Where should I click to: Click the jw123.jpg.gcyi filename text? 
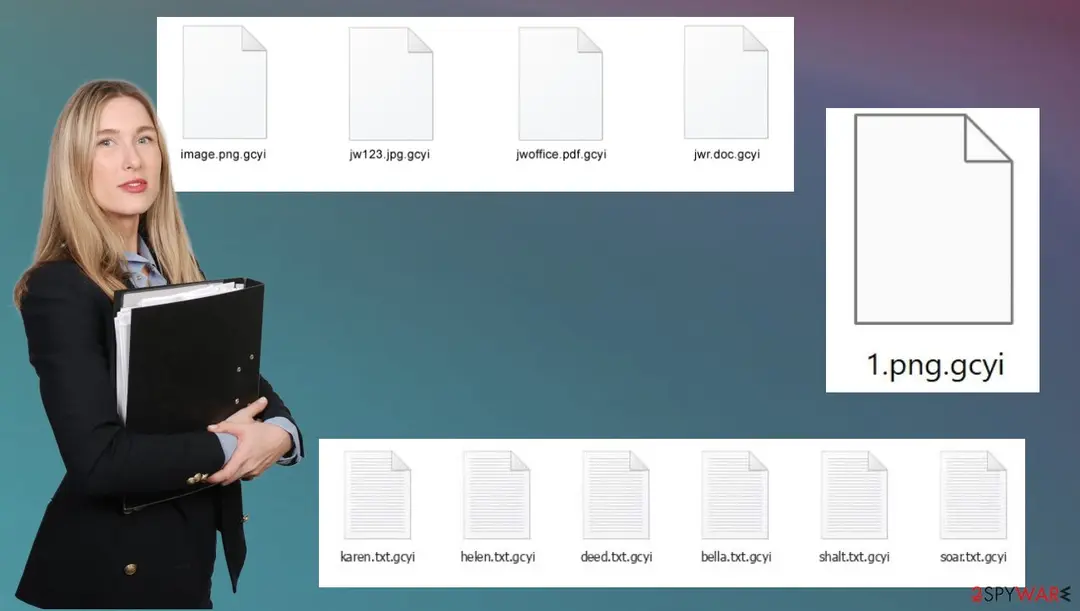click(x=389, y=154)
